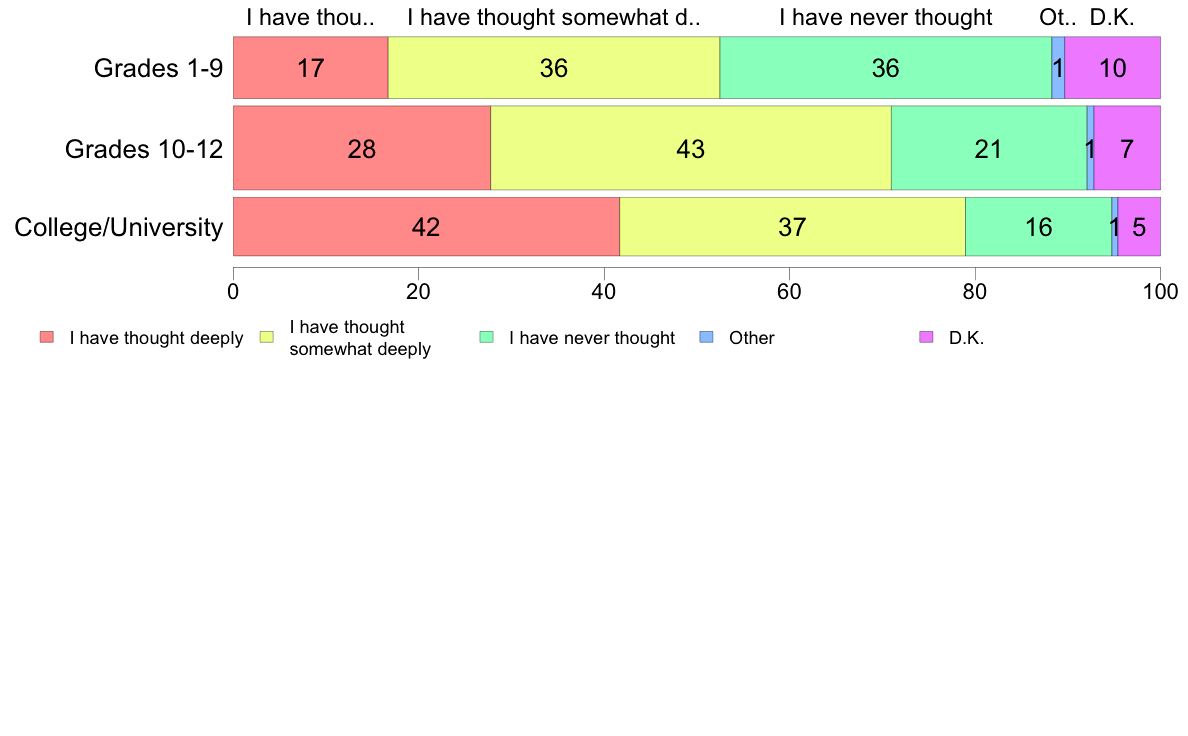Click the yellow 'somewhat deeply' legend swatch

(267, 337)
